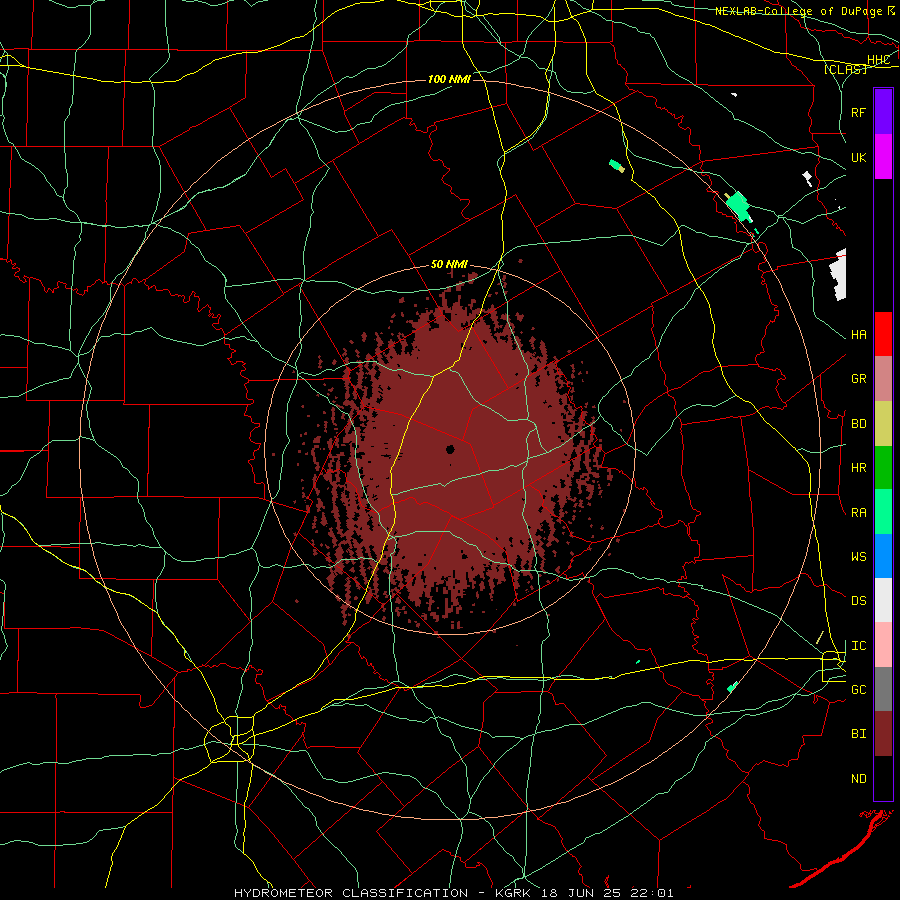Viewport: 900px width, 900px height.
Task: Click the magenta UK legend color swatch
Action: coord(883,157)
